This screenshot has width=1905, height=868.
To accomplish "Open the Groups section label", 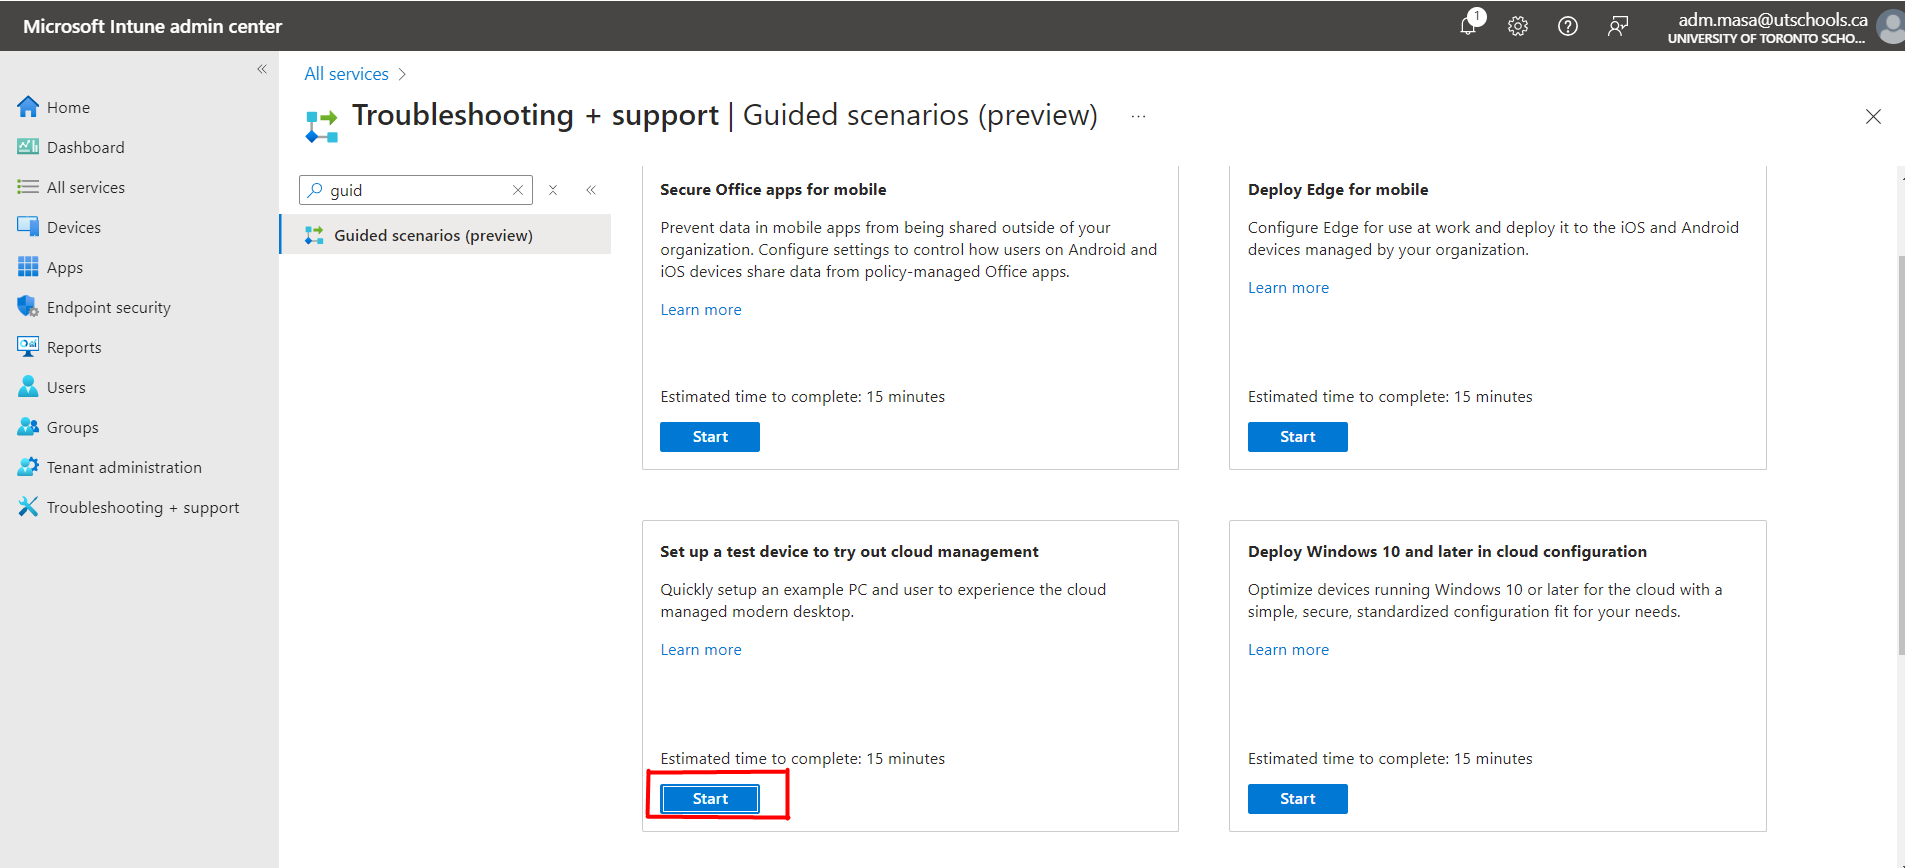I will coord(73,427).
